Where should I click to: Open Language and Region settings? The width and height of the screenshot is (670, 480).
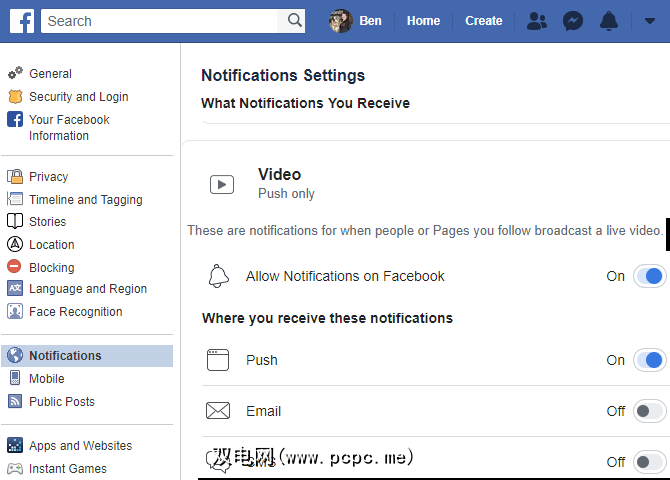(x=88, y=289)
